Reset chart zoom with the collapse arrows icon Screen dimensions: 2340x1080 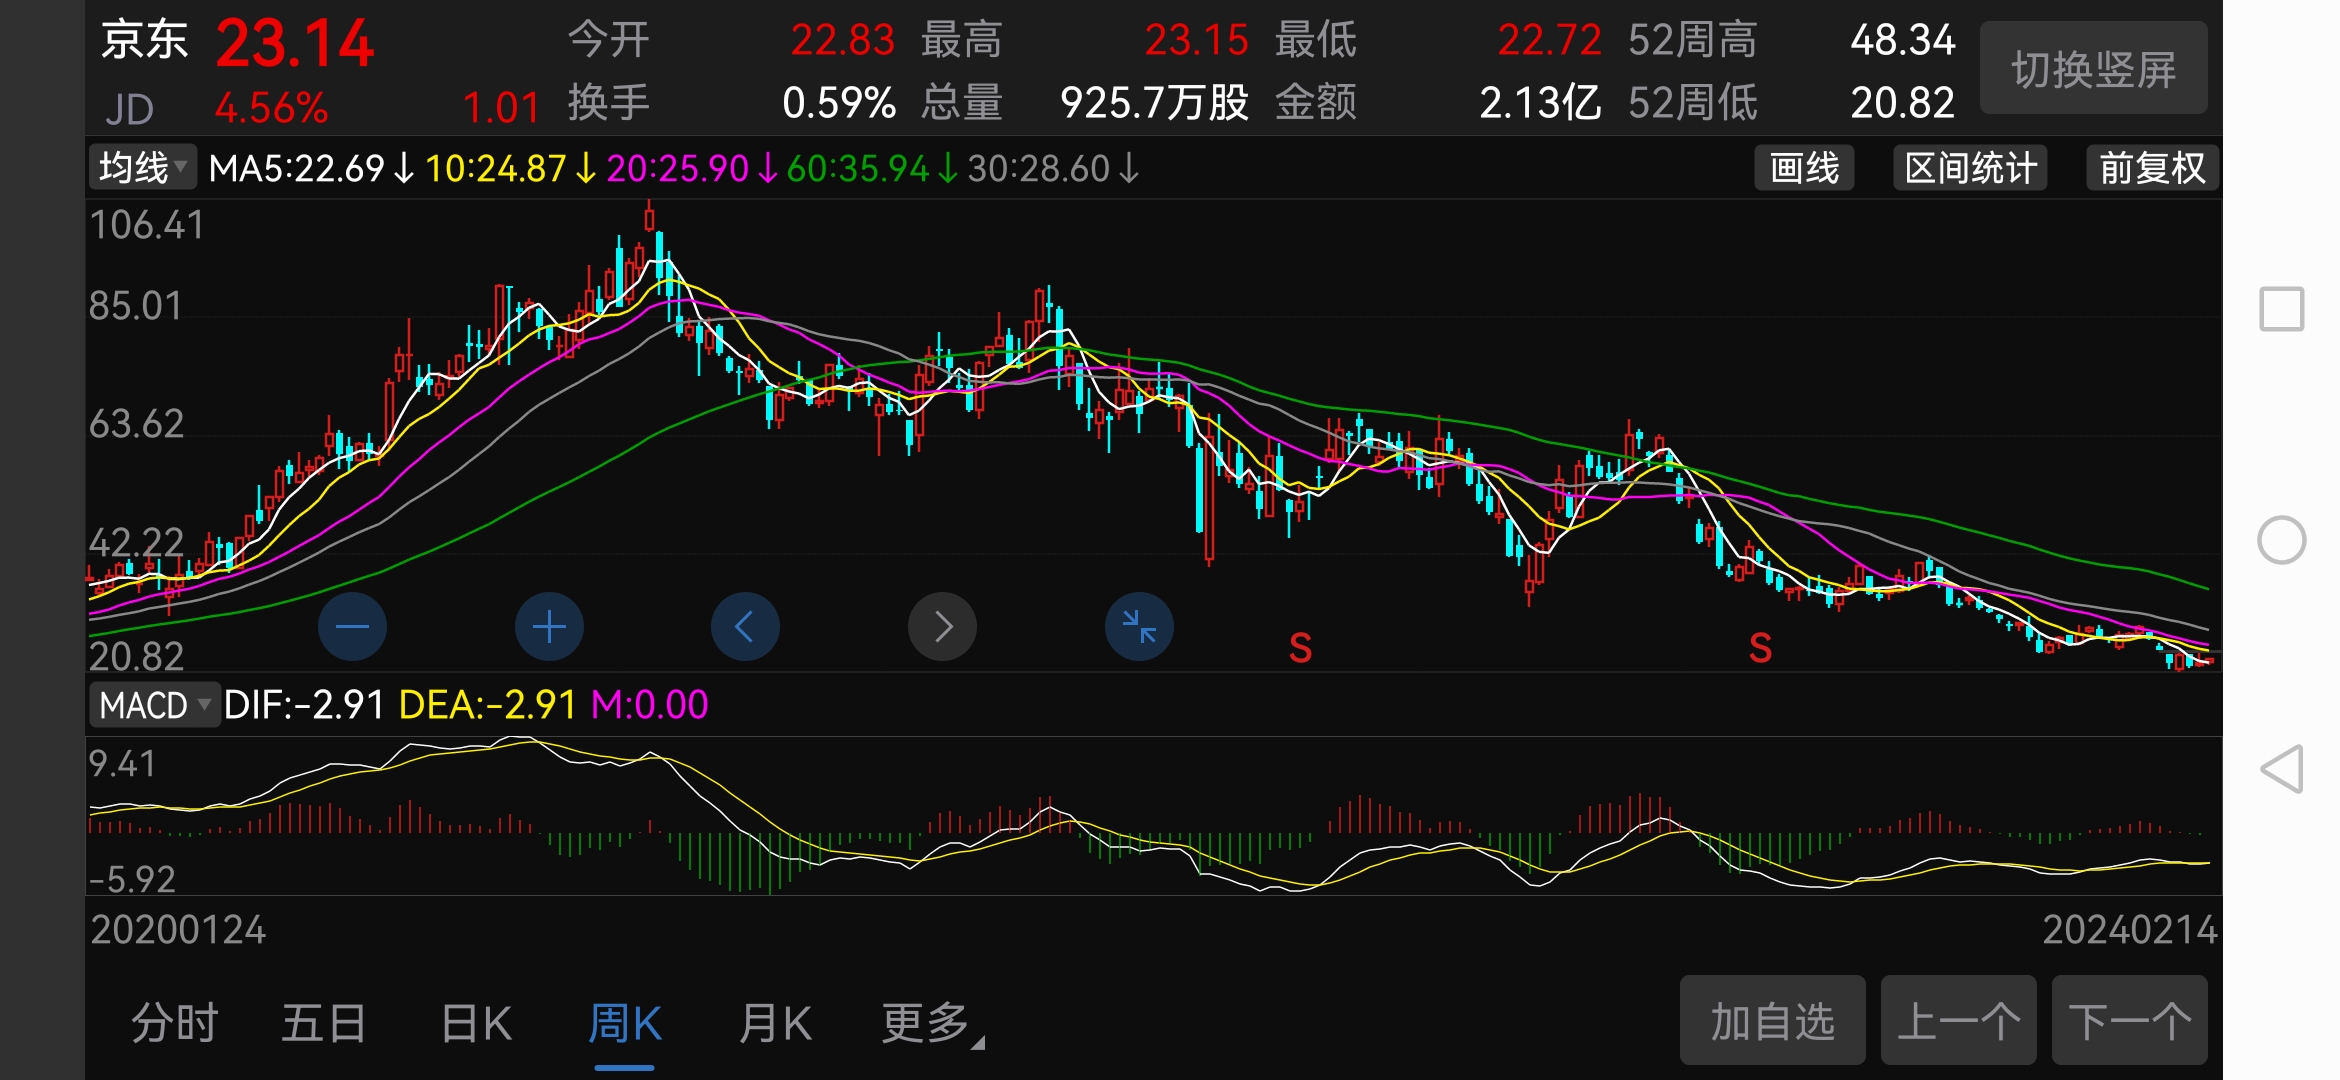[1137, 625]
